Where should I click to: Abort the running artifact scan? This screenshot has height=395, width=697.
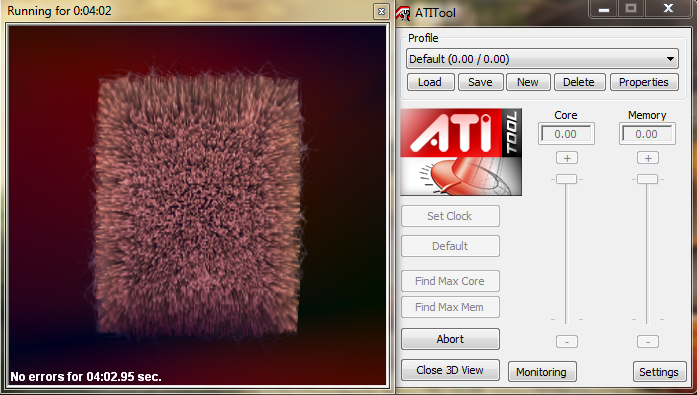[450, 339]
